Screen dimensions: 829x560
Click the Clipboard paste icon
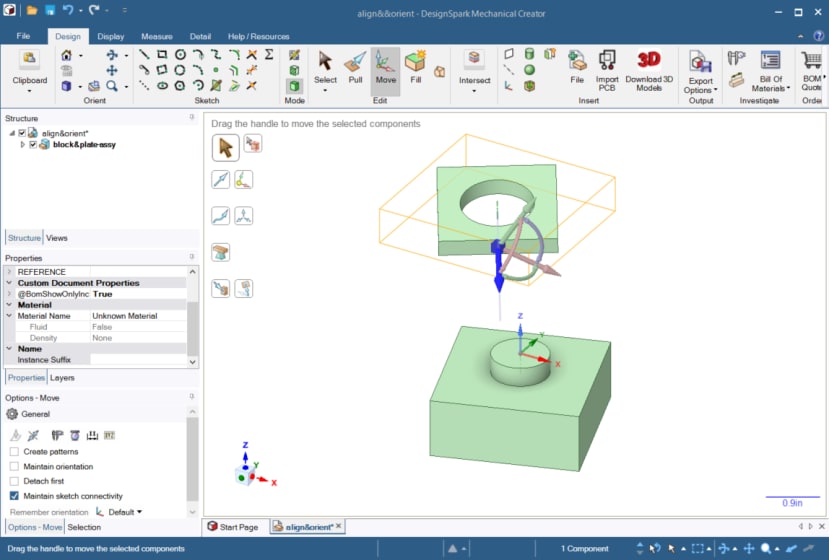click(30, 59)
